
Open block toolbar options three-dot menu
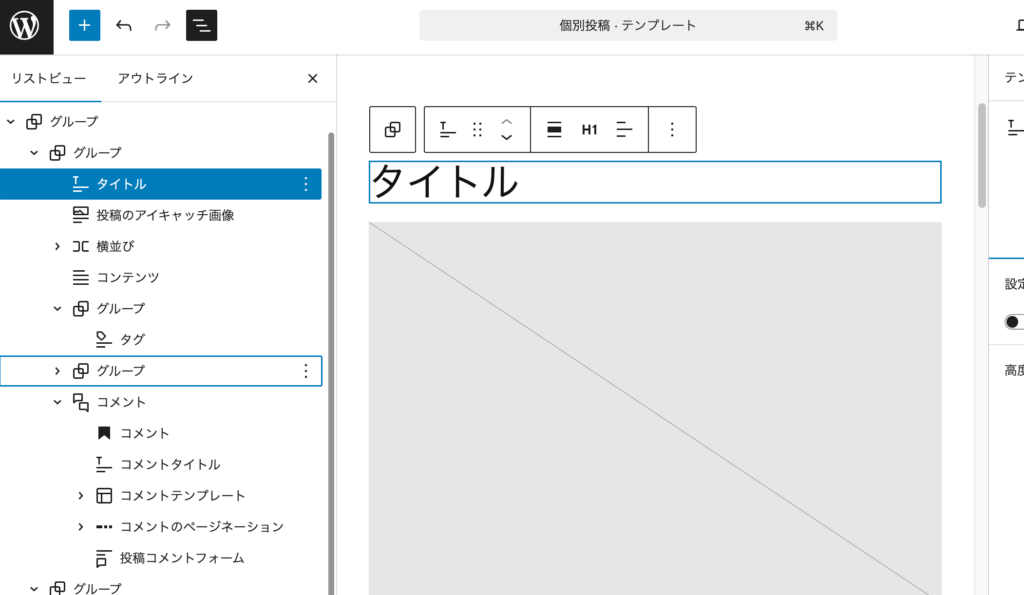[672, 130]
